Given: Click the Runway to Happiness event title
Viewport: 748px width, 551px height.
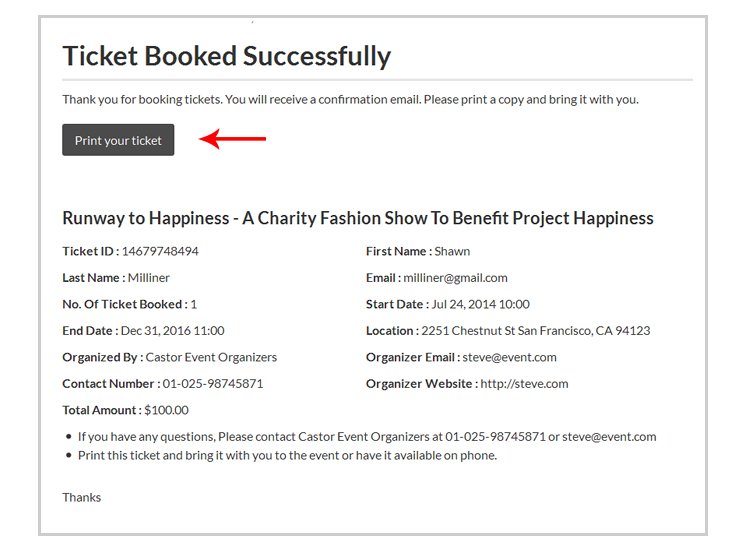Looking at the screenshot, I should pos(358,218).
